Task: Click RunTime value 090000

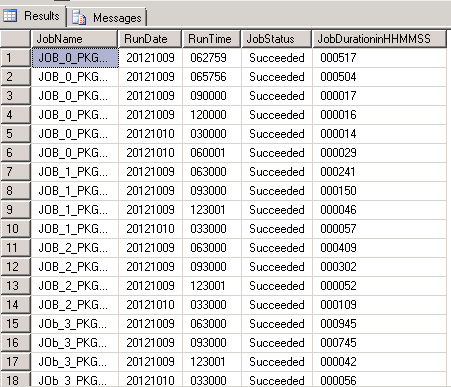Action: pyautogui.click(x=208, y=96)
